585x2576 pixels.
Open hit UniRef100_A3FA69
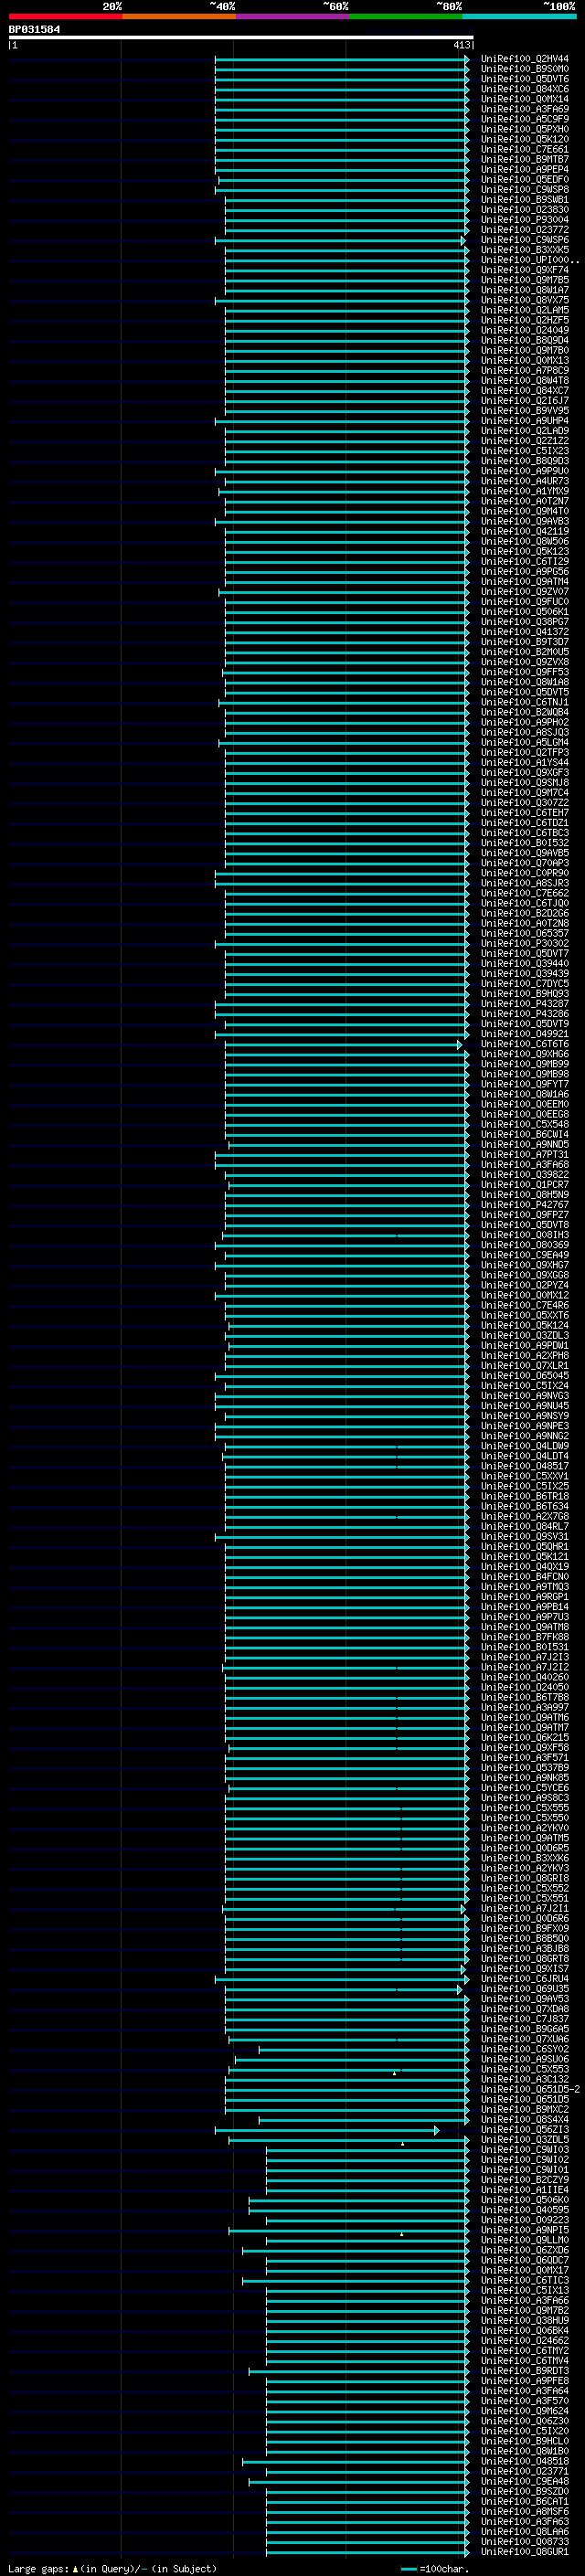525,109
